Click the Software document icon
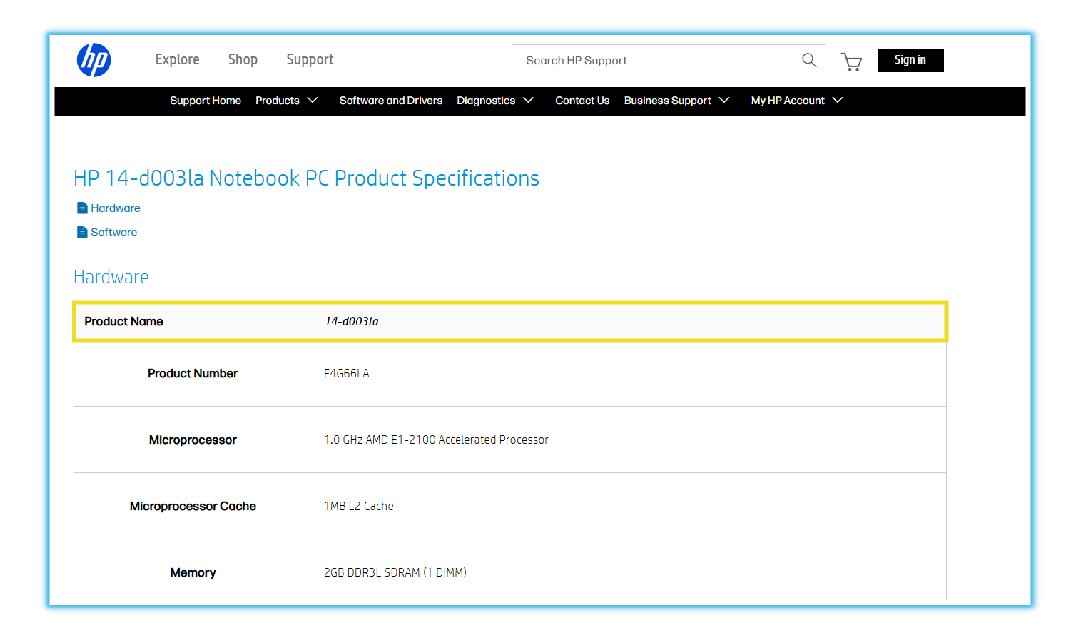 tap(82, 232)
